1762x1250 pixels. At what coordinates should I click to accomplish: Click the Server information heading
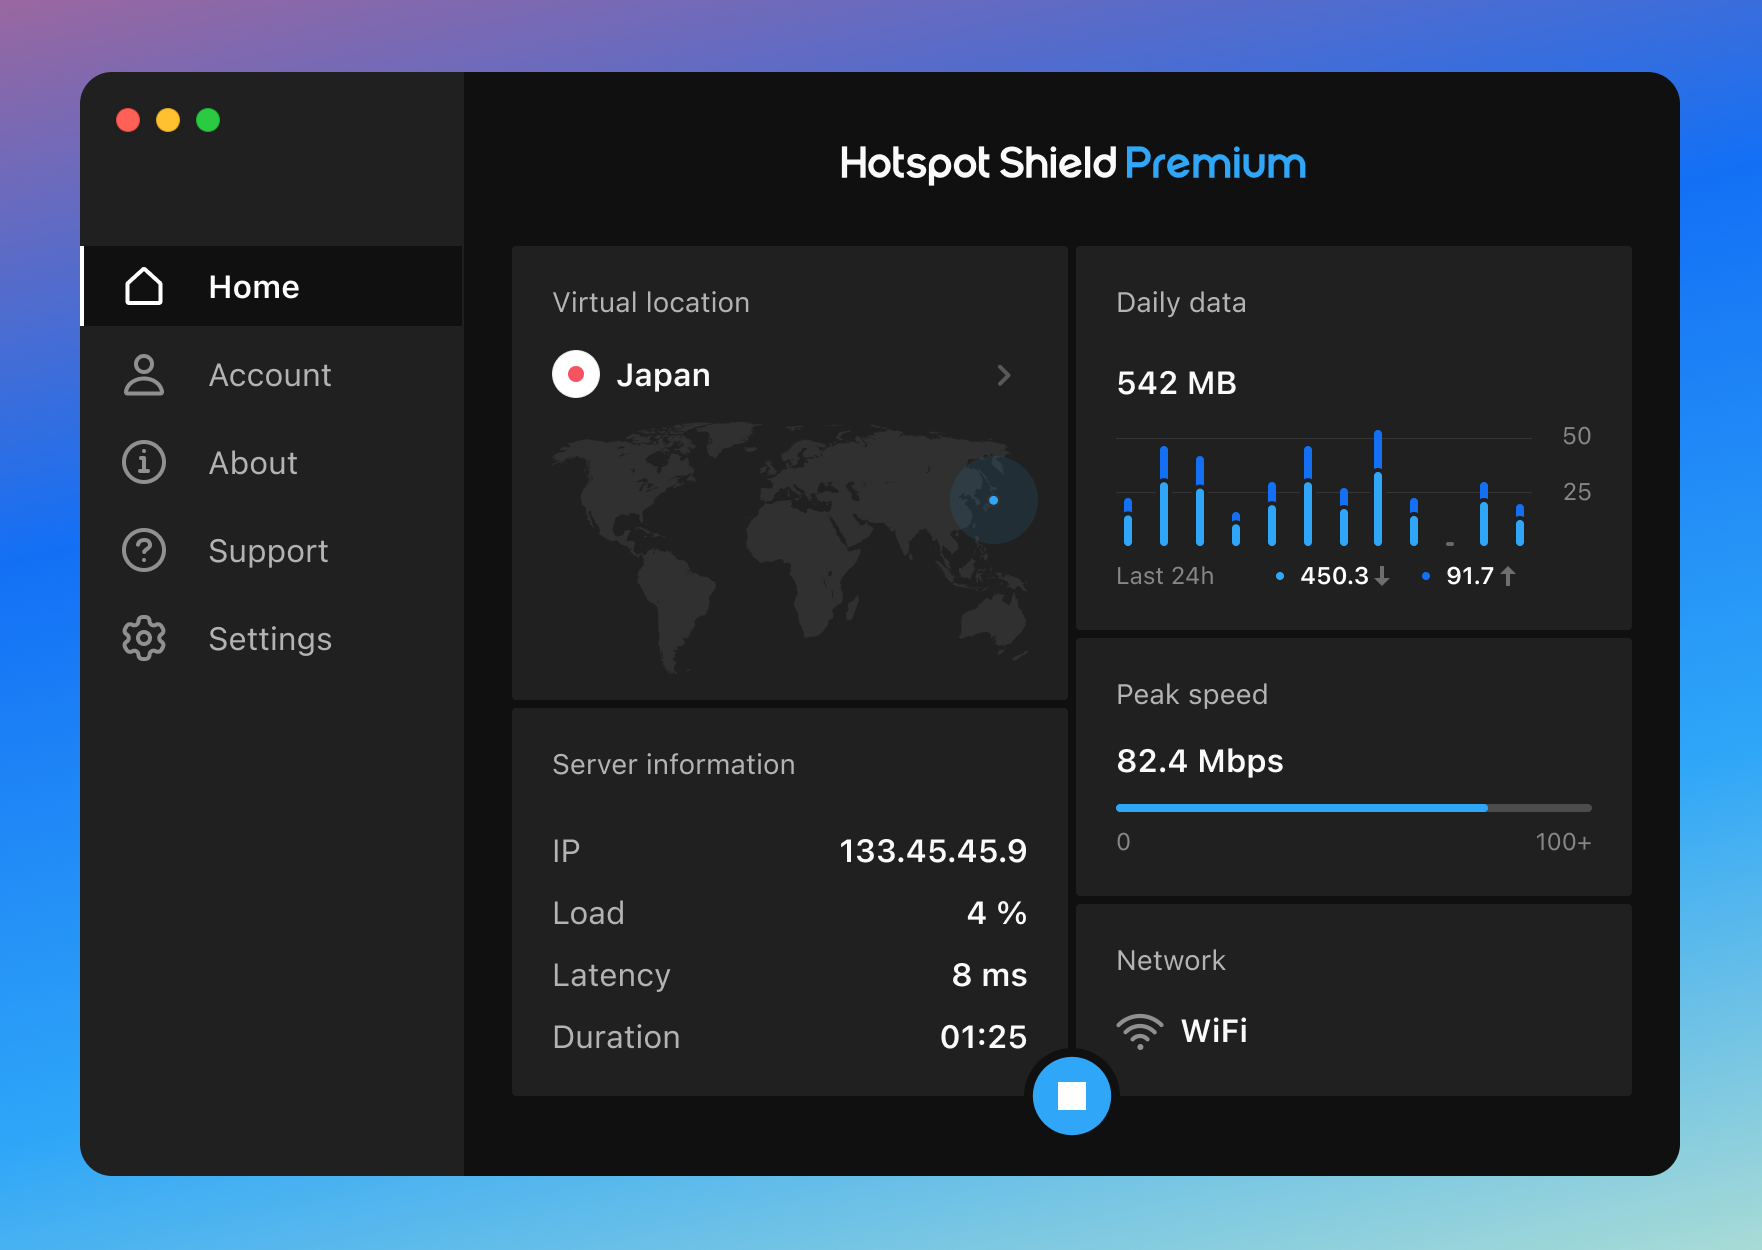pos(674,765)
